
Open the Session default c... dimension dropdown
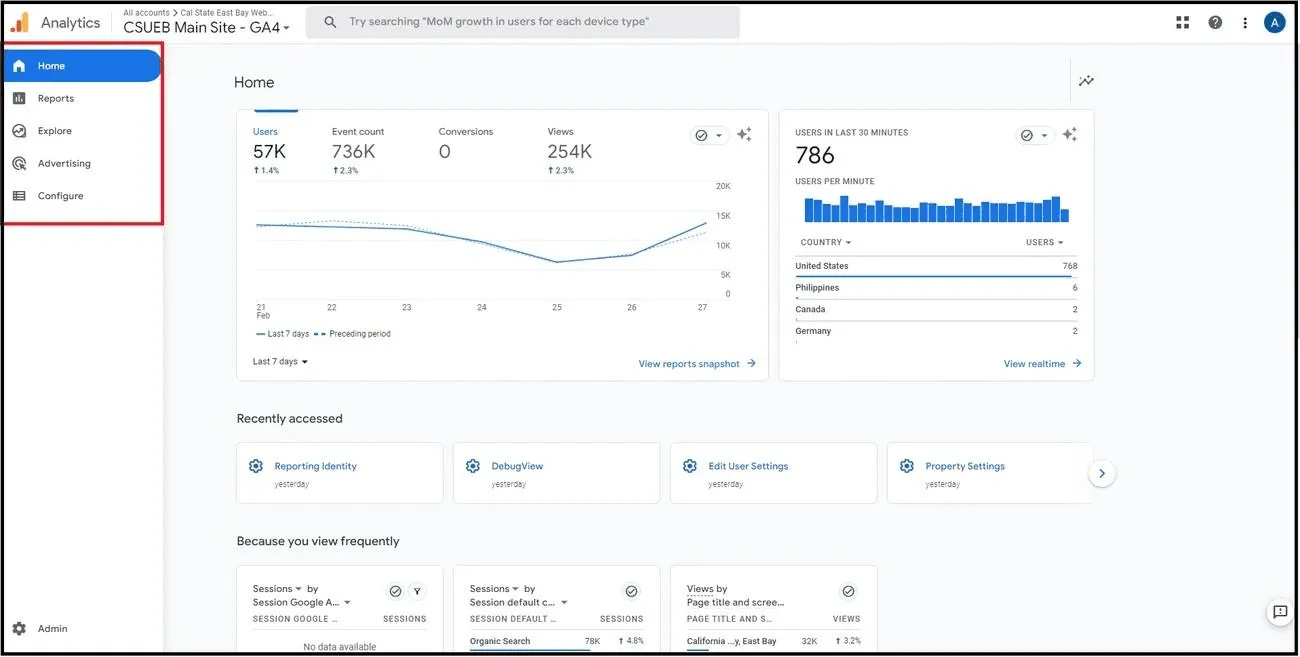pos(519,603)
